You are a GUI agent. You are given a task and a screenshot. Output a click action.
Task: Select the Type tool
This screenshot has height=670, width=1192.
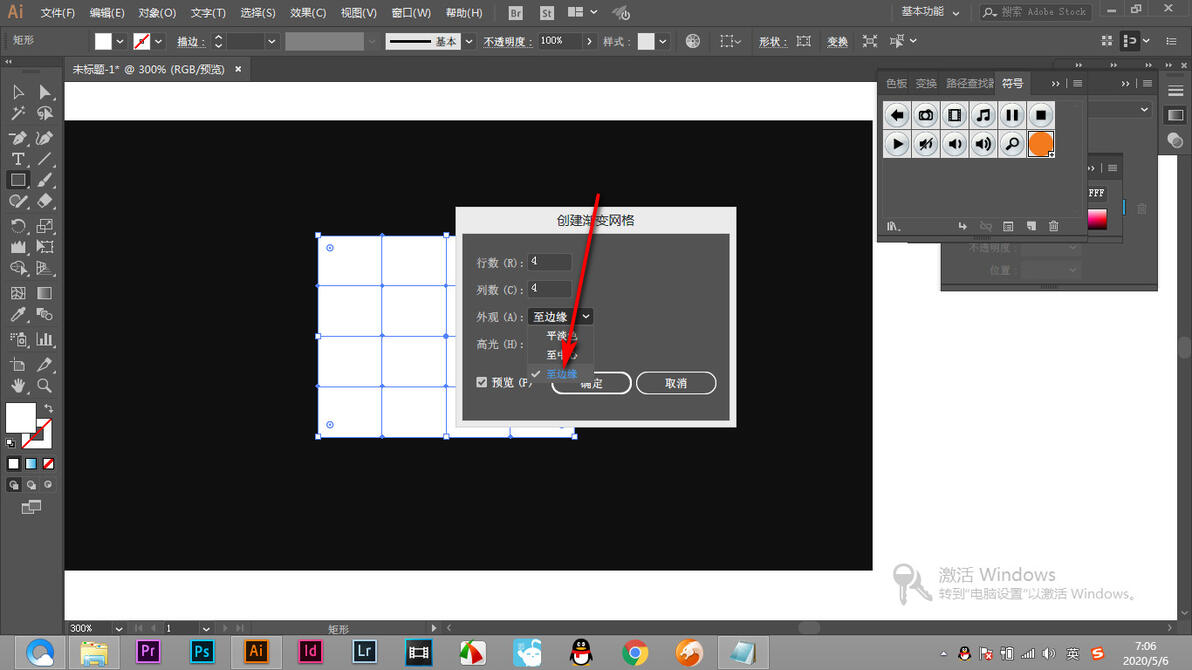click(17, 160)
